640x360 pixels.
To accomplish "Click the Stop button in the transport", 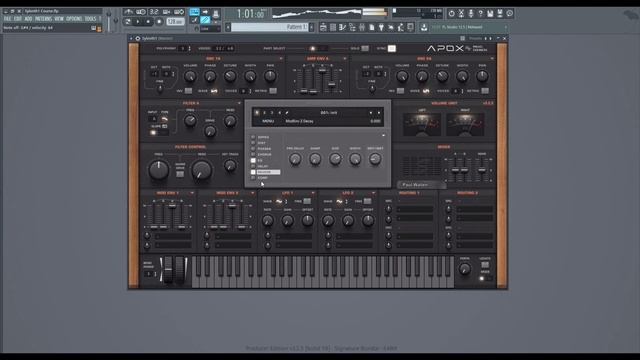I will click(x=148, y=22).
